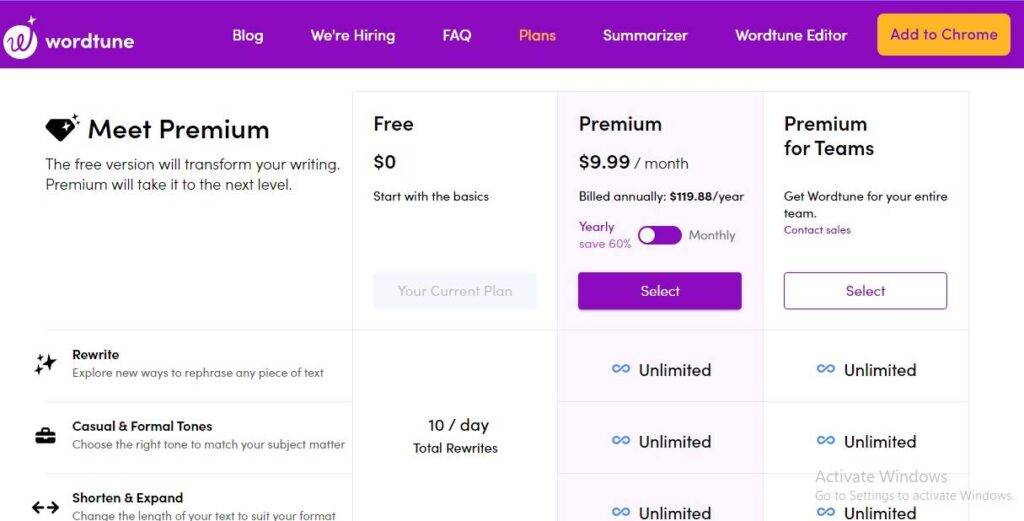This screenshot has width=1024, height=521.
Task: Select the Monthly billing label
Action: click(711, 235)
